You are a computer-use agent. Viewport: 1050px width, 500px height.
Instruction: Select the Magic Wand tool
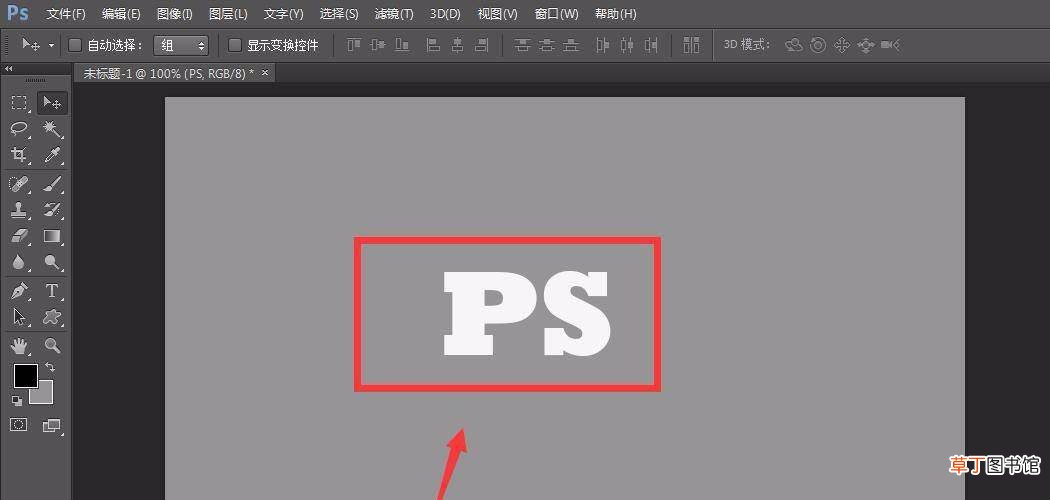(52, 129)
